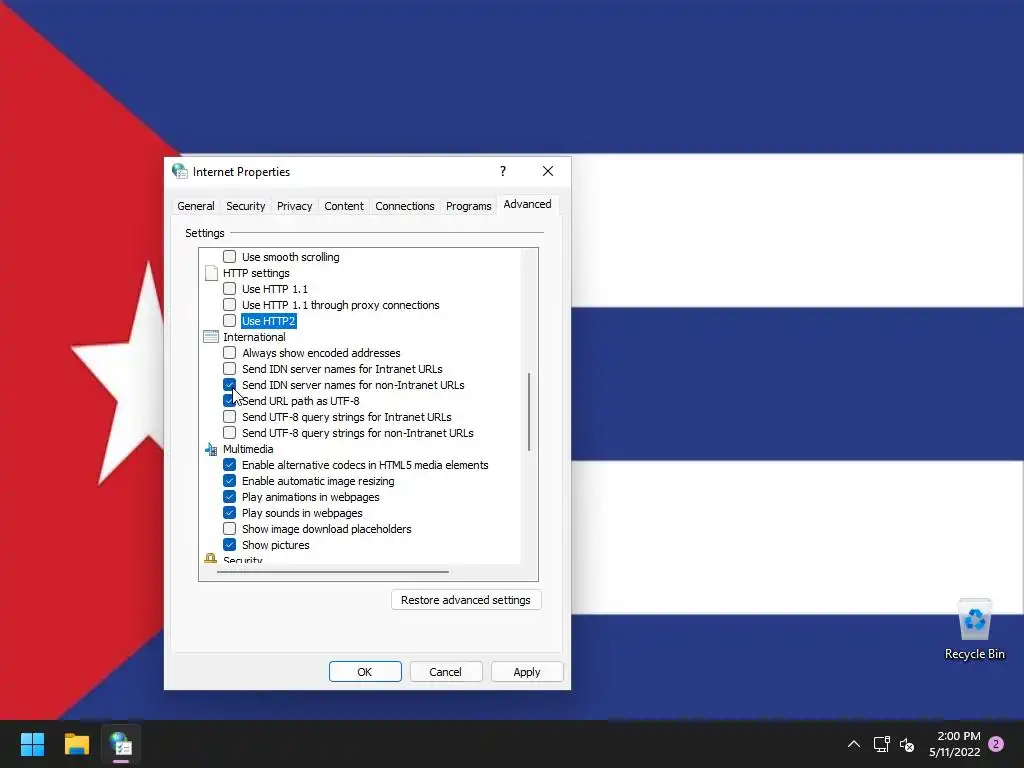The height and width of the screenshot is (768, 1024).
Task: Select the Recycle Bin desktop icon
Action: (974, 630)
